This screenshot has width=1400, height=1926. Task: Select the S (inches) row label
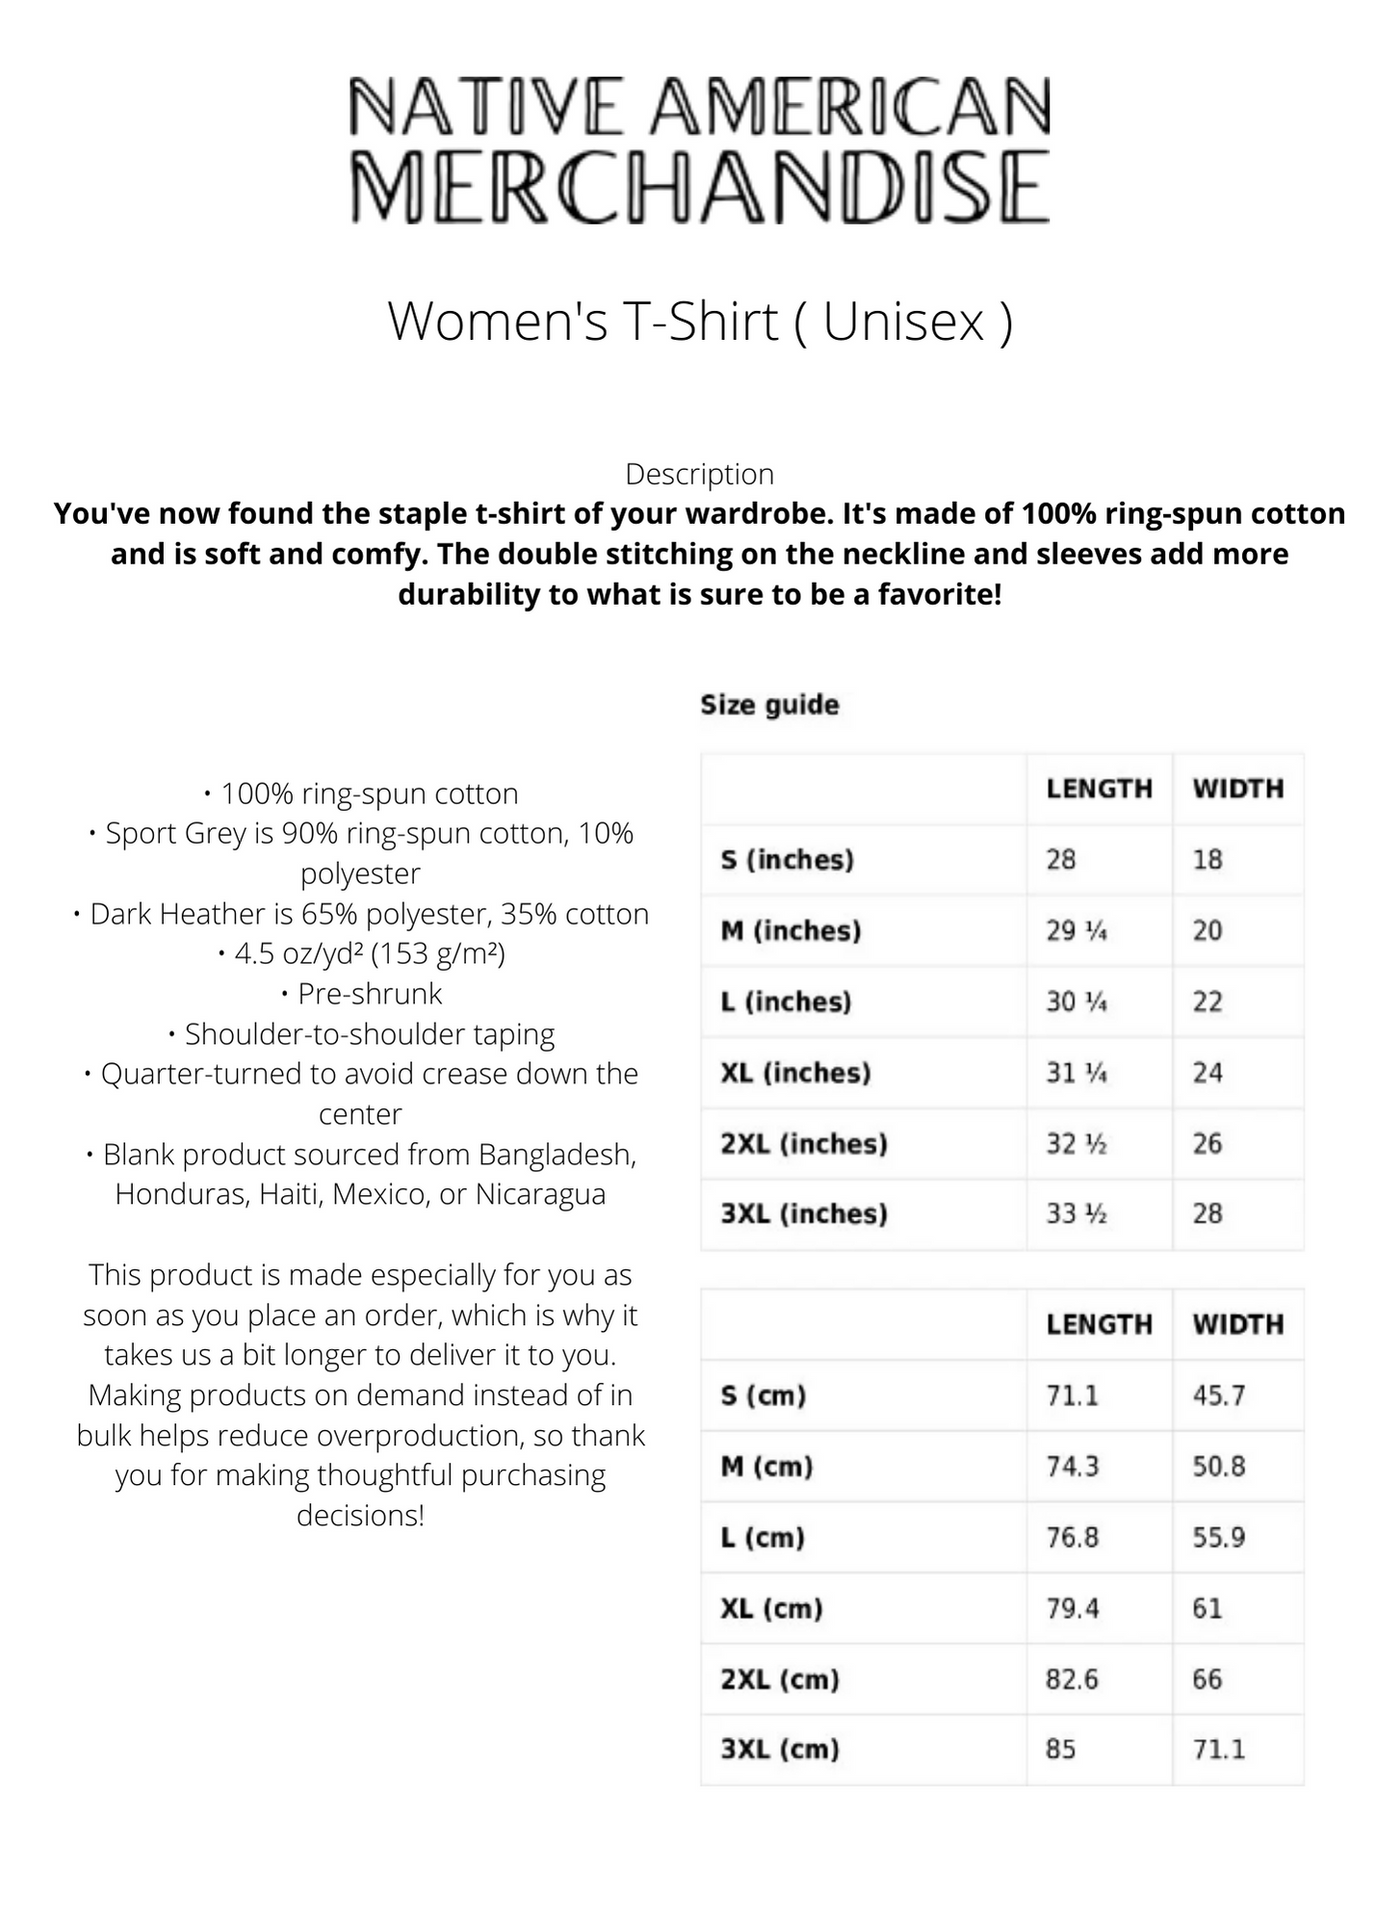tap(787, 860)
